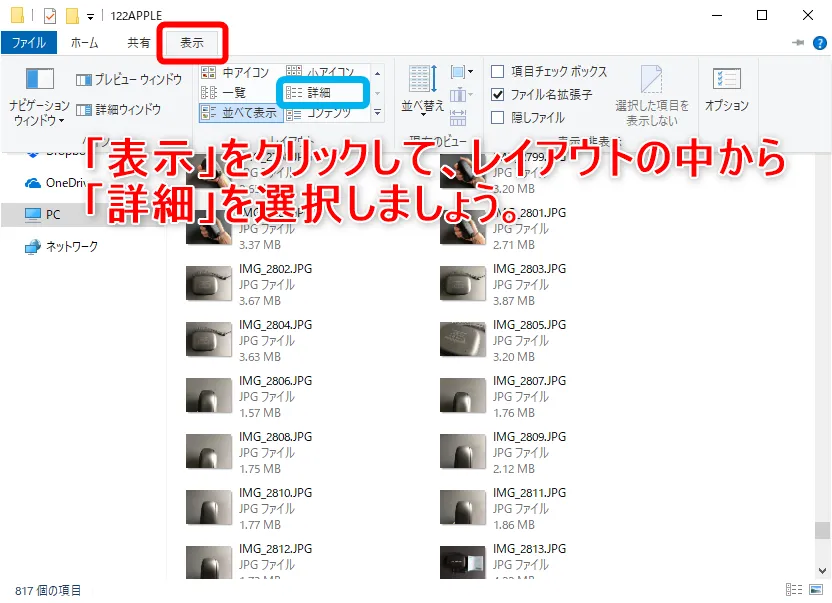
Task: Select the 一覧 layout
Action: click(223, 92)
